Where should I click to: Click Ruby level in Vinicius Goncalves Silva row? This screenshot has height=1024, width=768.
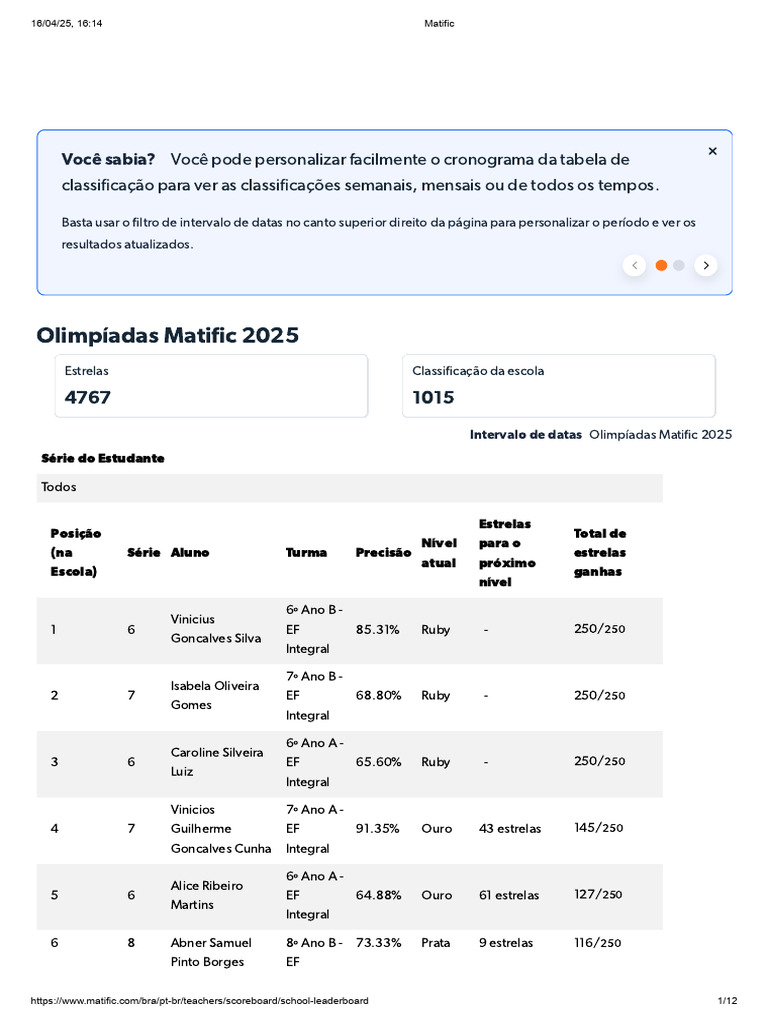pos(436,630)
